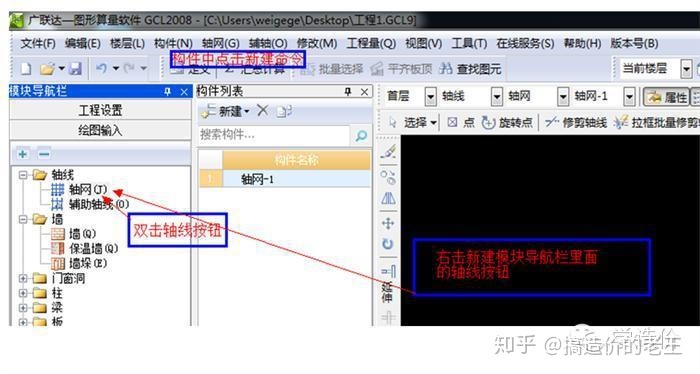Image resolution: width=700 pixels, height=374 pixels.
Task: Open 工程设置 section
Action: coord(100,110)
